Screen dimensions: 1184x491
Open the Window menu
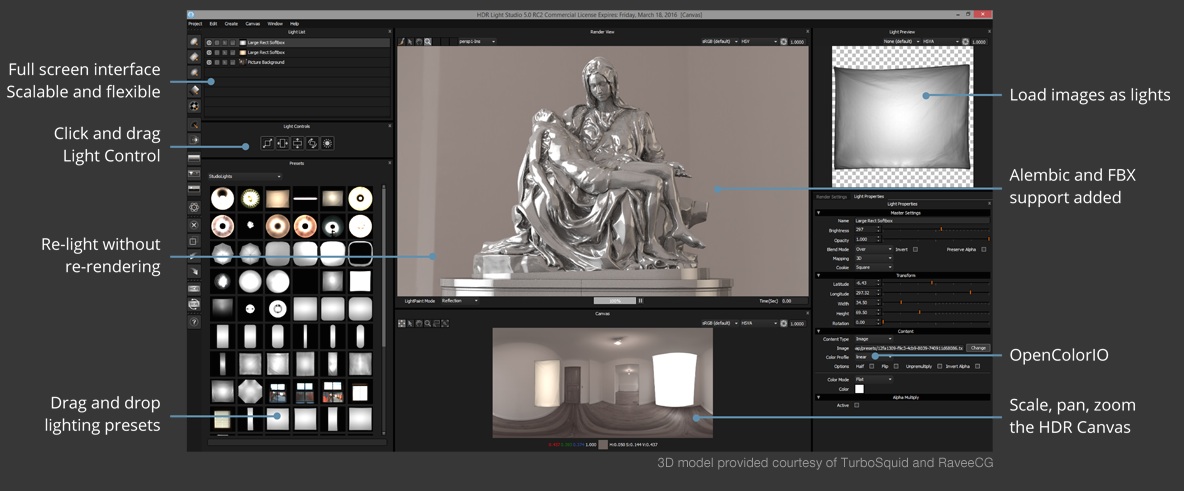[x=275, y=23]
